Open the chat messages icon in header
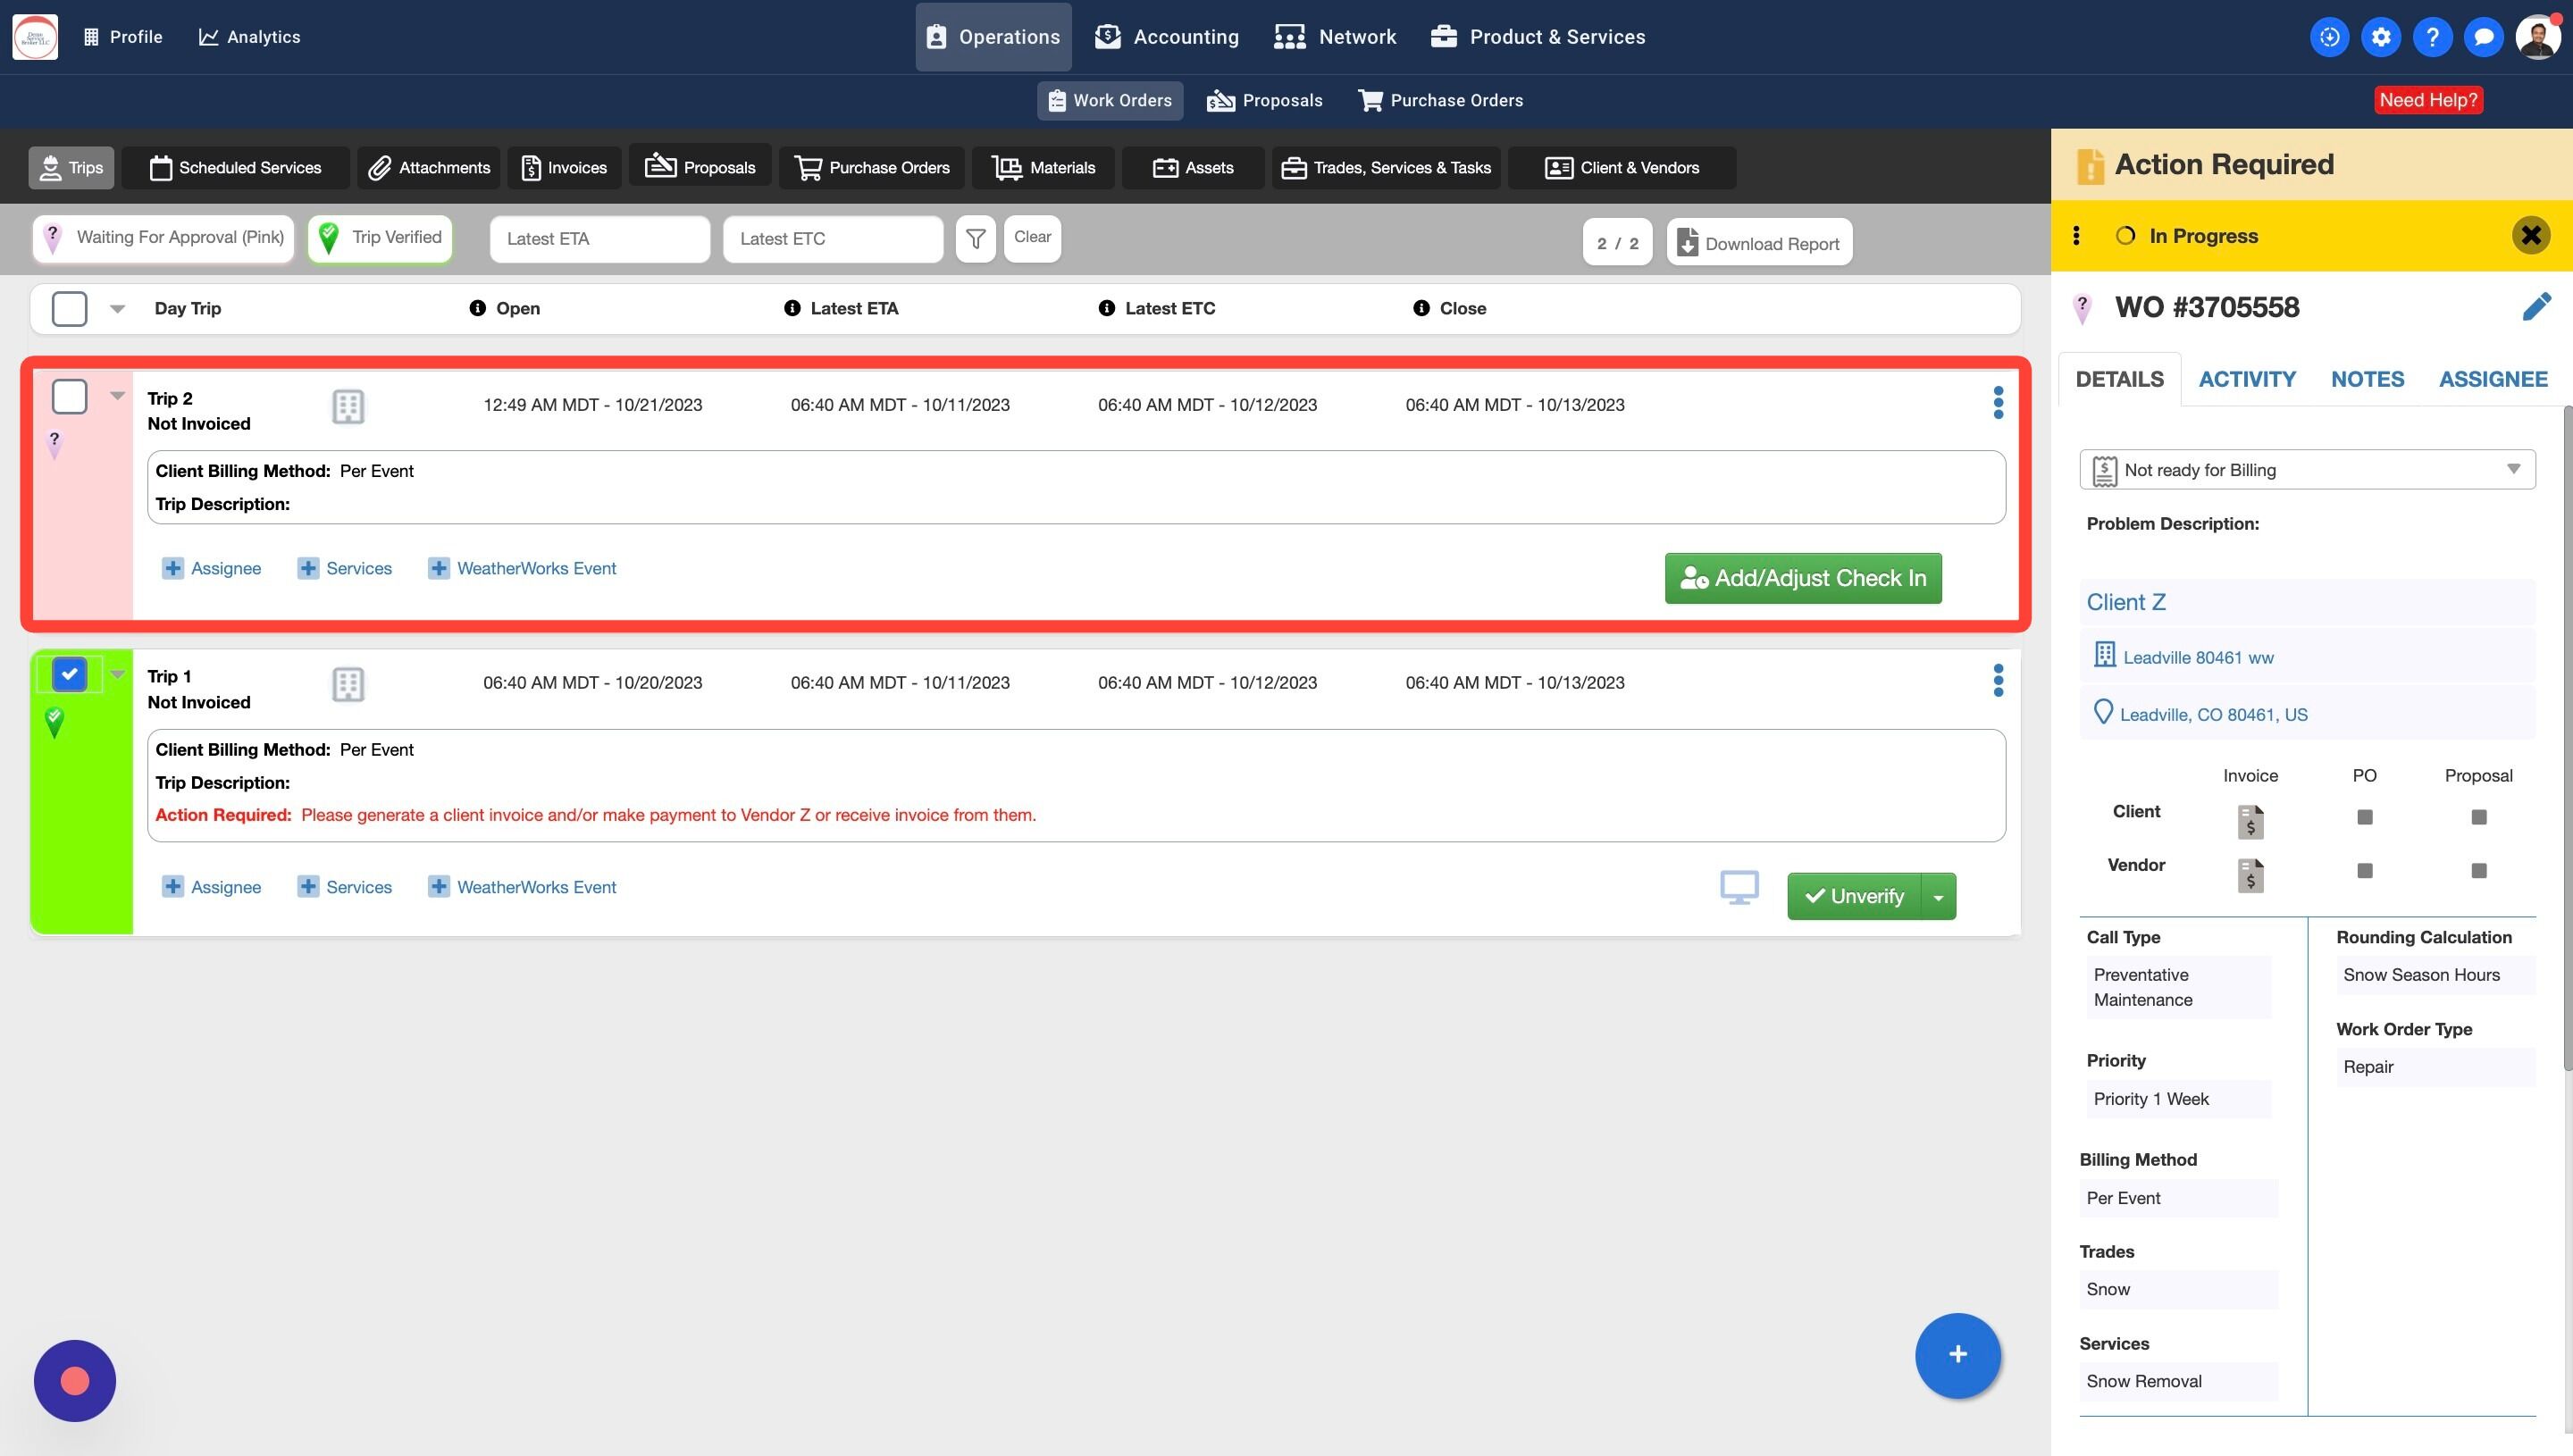Viewport: 2573px width, 1456px height. [2483, 37]
